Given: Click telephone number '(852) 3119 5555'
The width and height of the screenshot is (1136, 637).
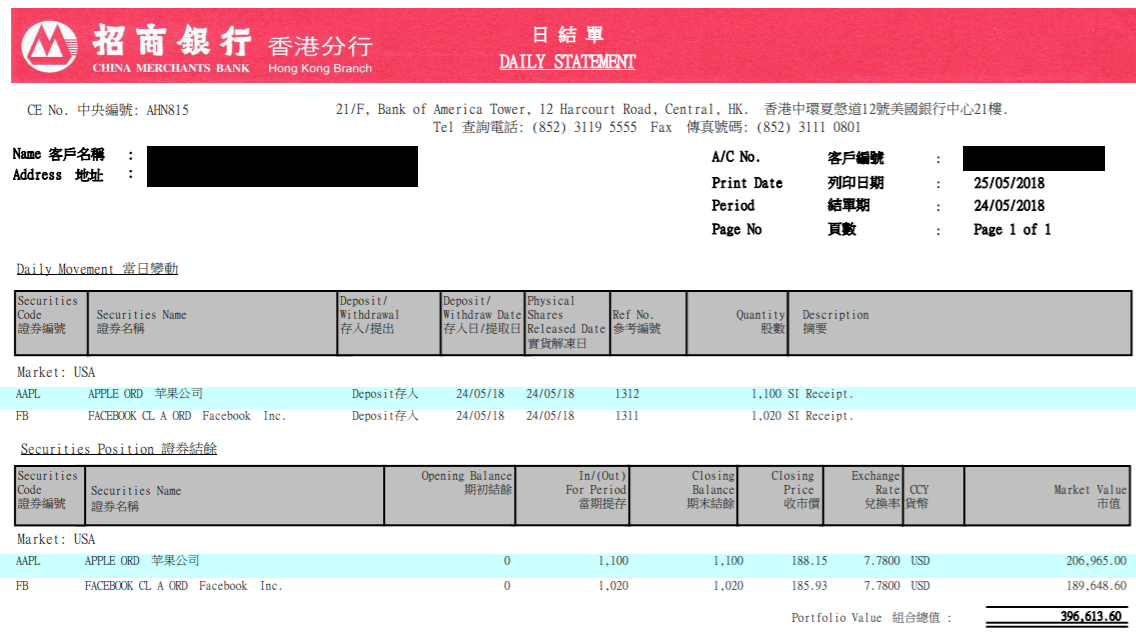Looking at the screenshot, I should [585, 128].
